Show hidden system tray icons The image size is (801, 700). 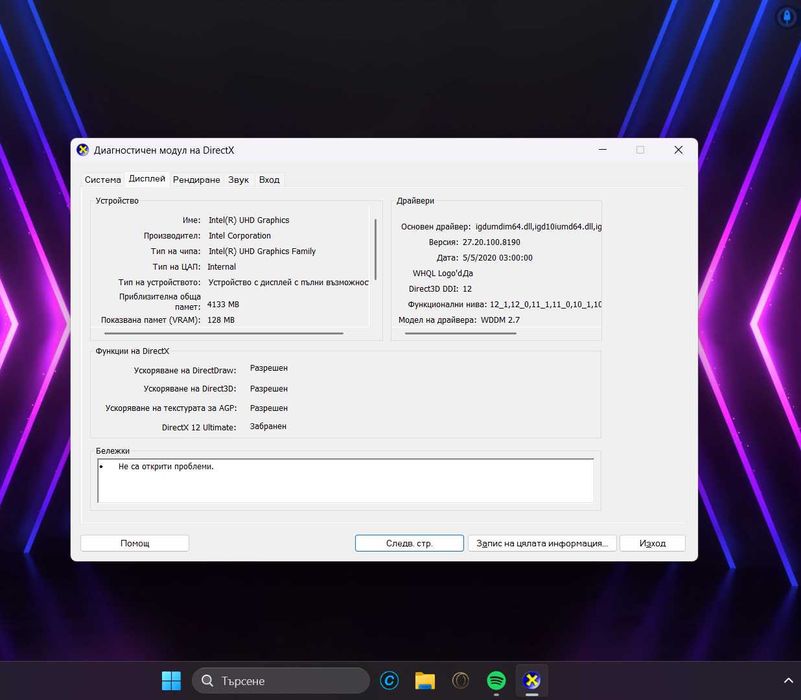tap(788, 681)
